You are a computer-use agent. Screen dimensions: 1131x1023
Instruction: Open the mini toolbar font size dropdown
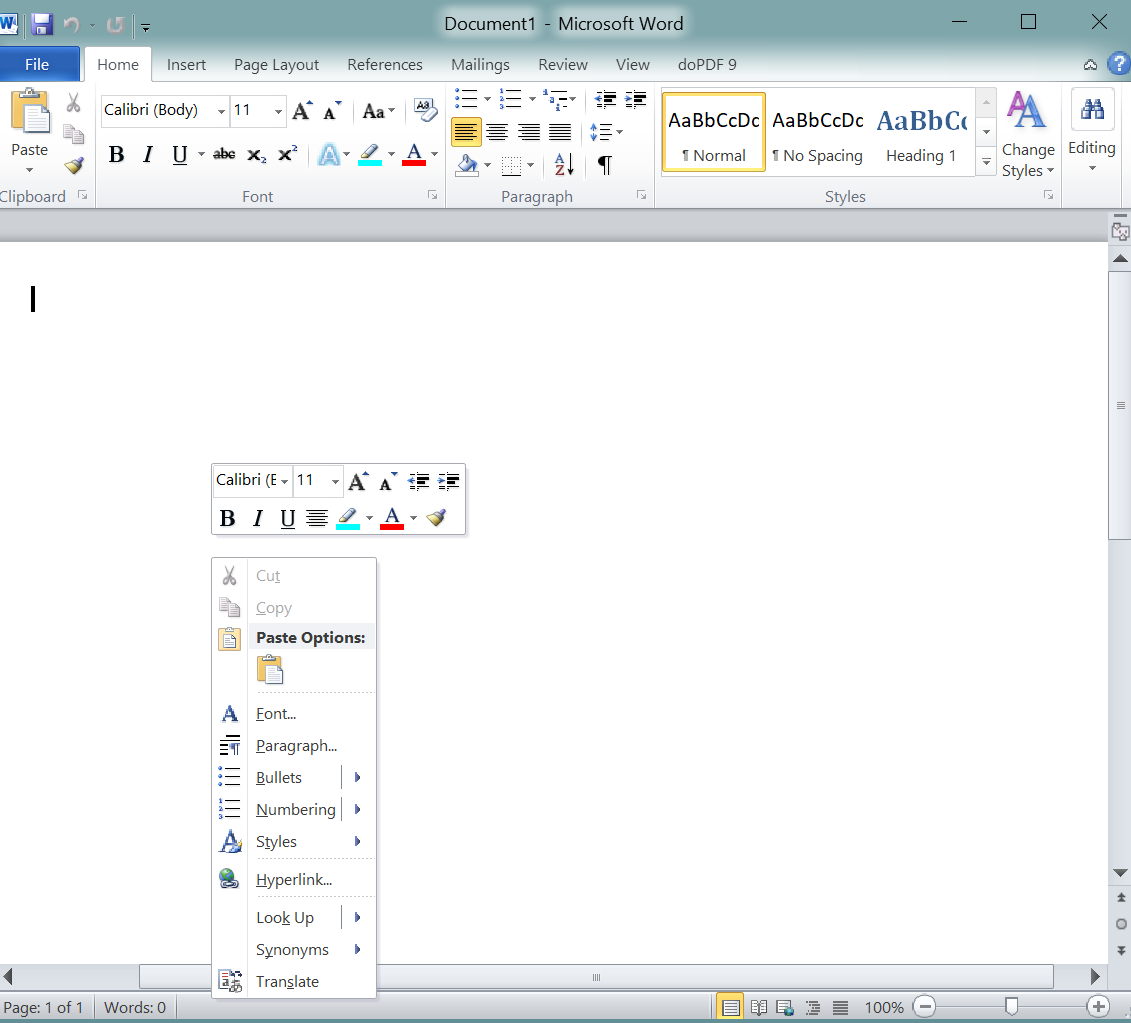coord(335,481)
